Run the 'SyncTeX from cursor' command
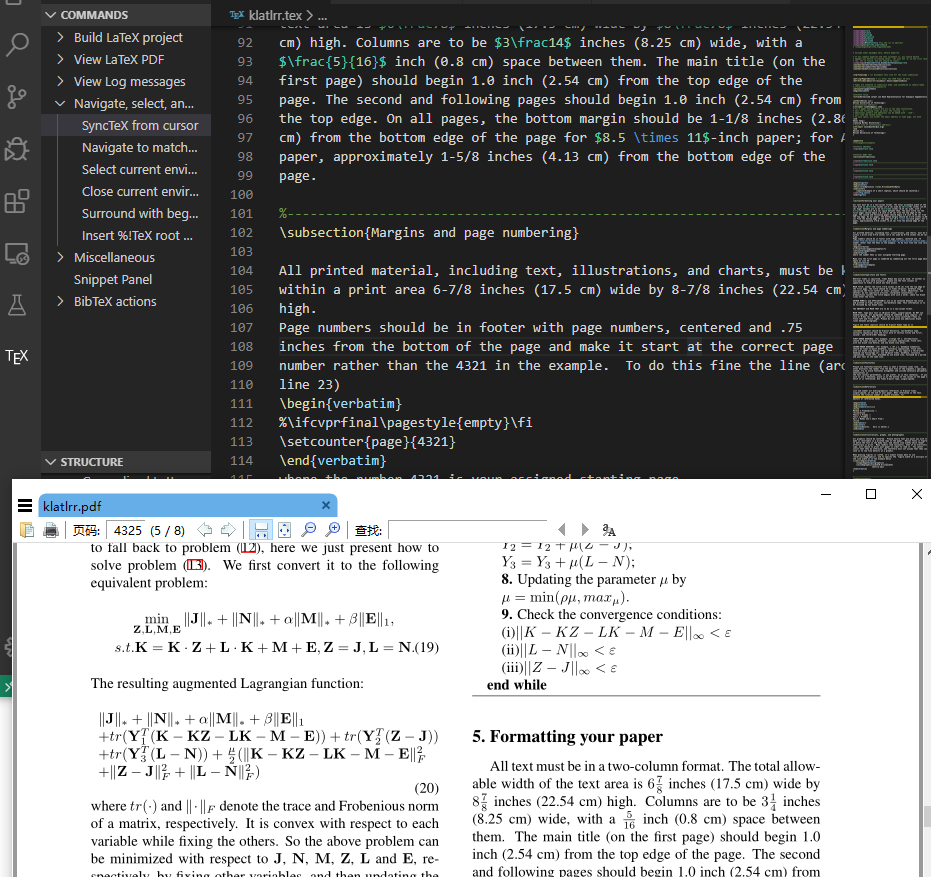This screenshot has width=931, height=877. [x=140, y=125]
